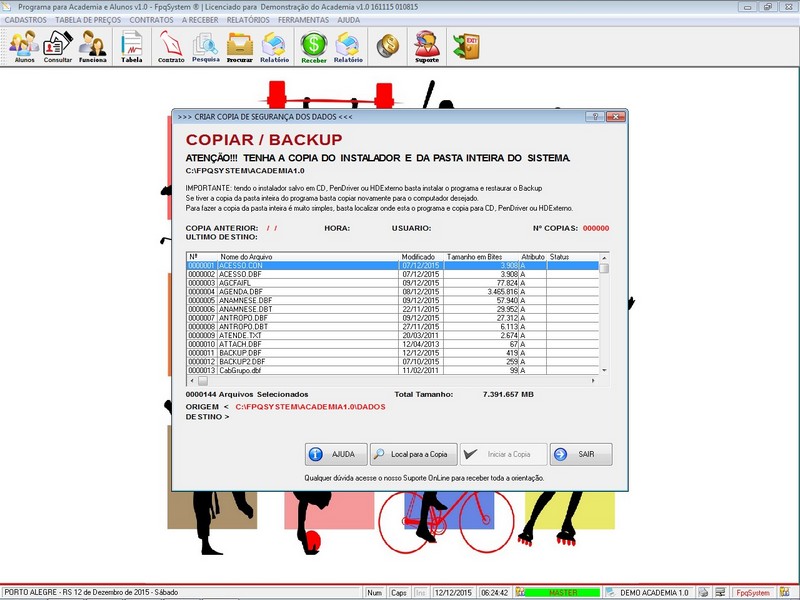The height and width of the screenshot is (600, 800).
Task: Click the Contrato pen icon
Action: click(x=171, y=46)
